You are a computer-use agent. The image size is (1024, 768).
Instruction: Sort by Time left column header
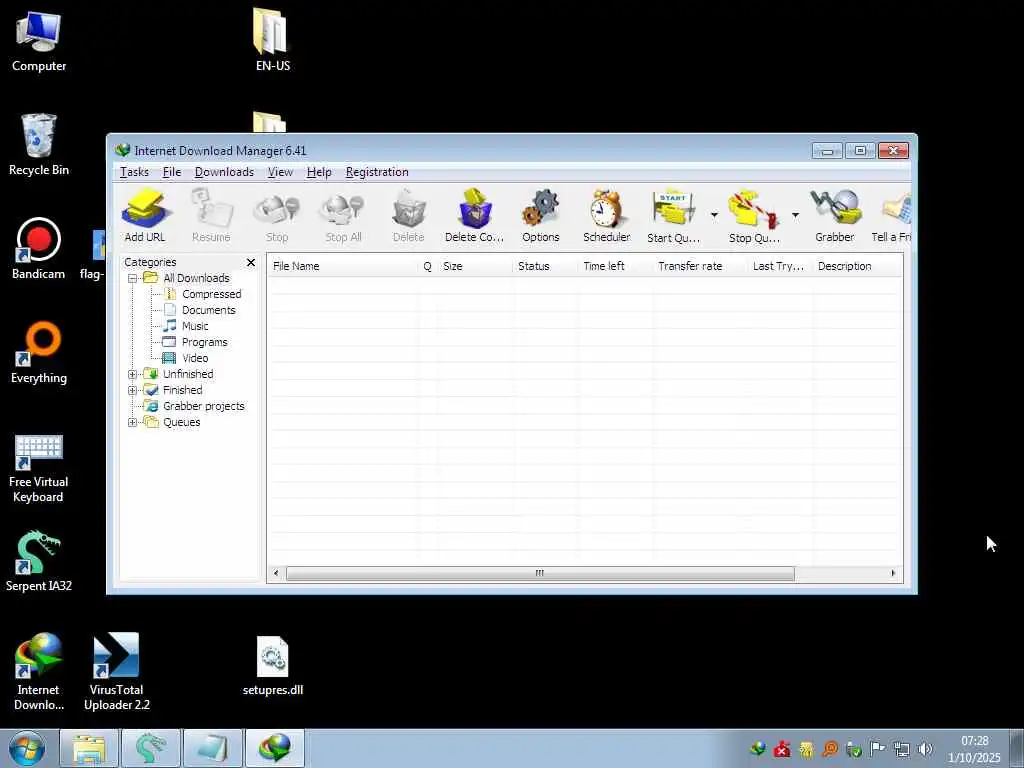(615, 266)
